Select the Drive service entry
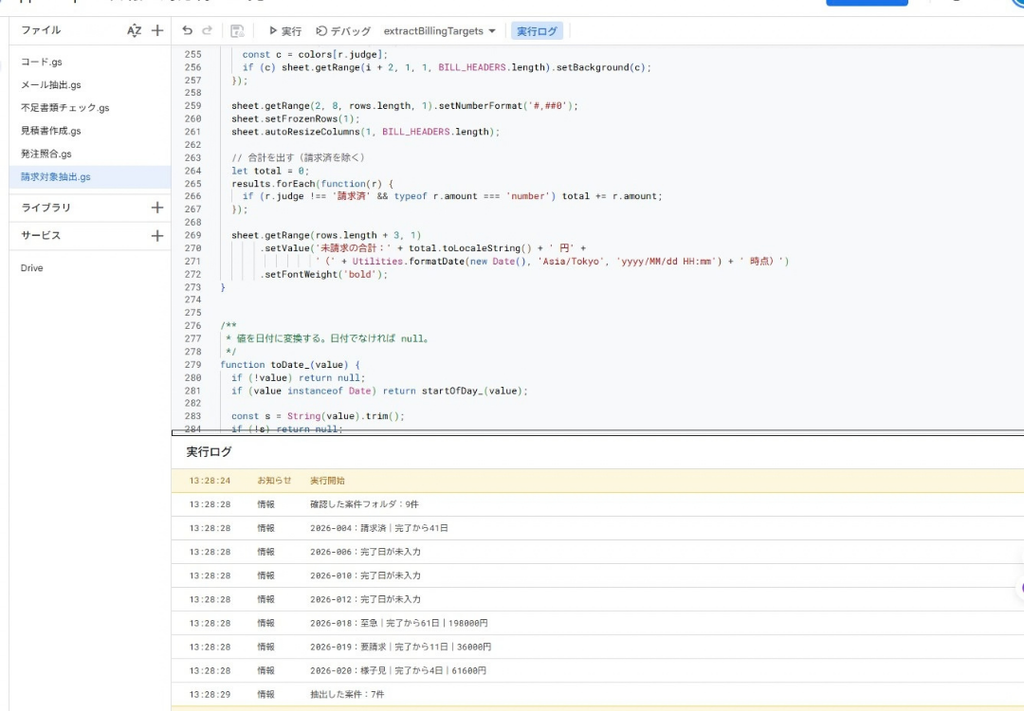 click(x=31, y=268)
